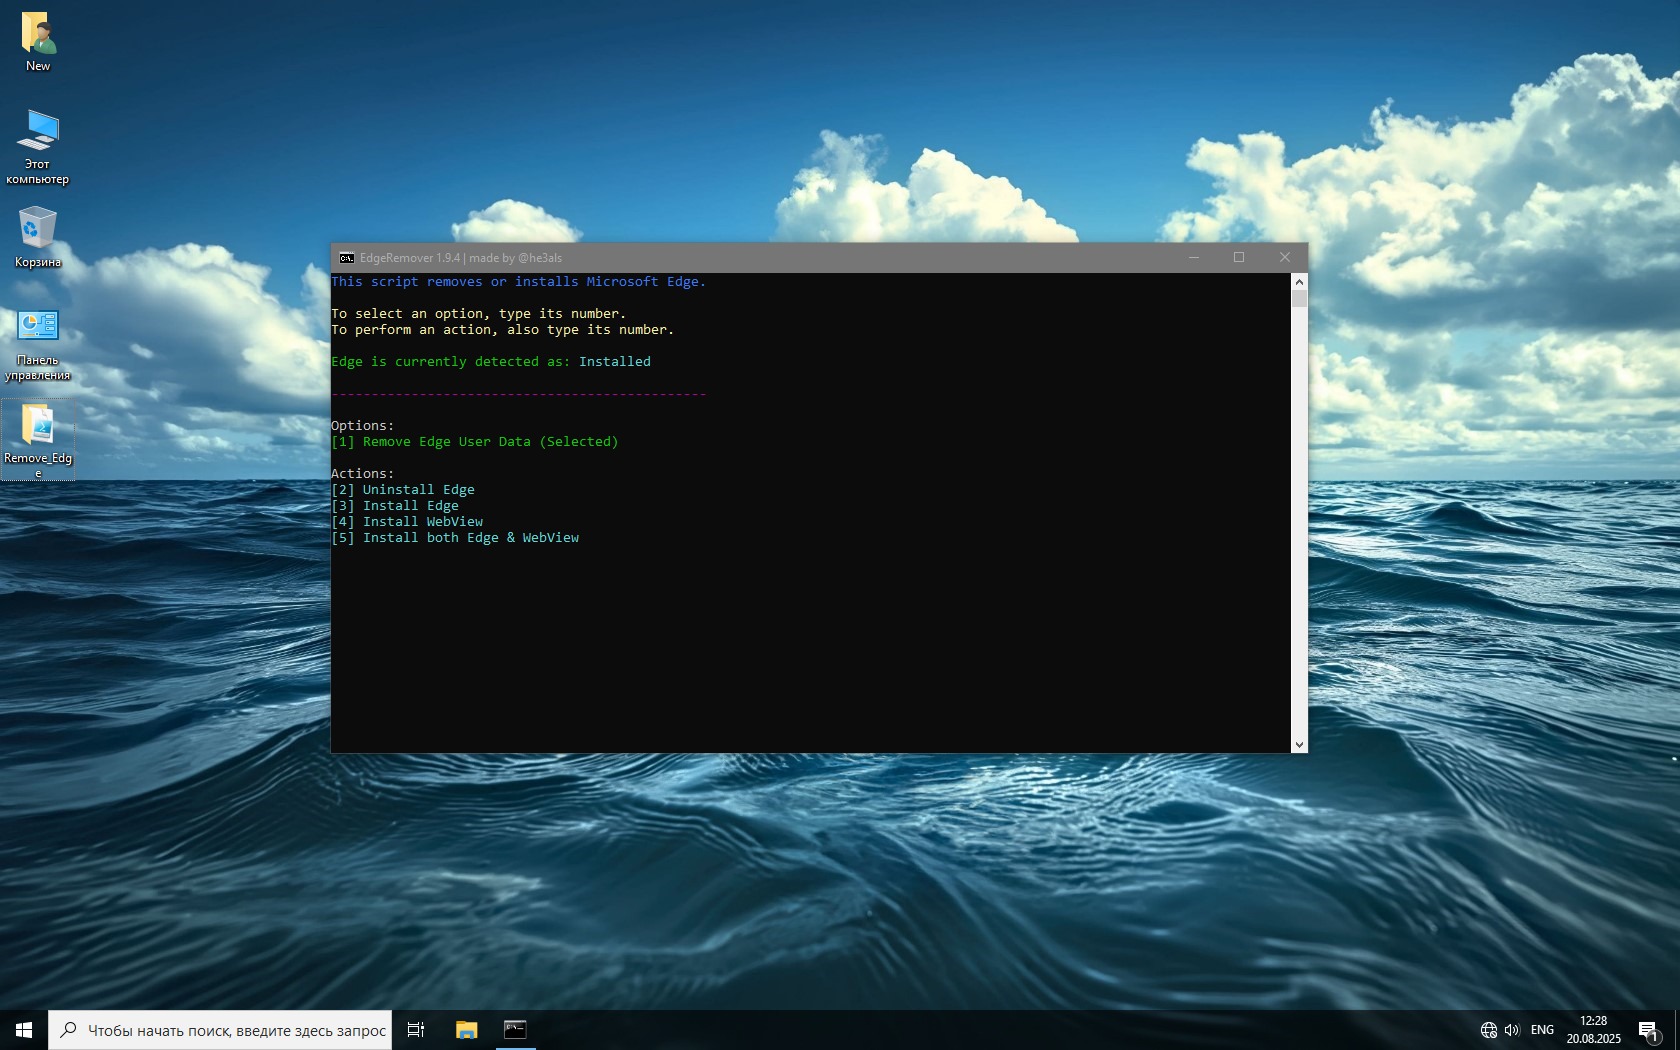Click the Windows Start button
1680x1050 pixels.
(24, 1030)
